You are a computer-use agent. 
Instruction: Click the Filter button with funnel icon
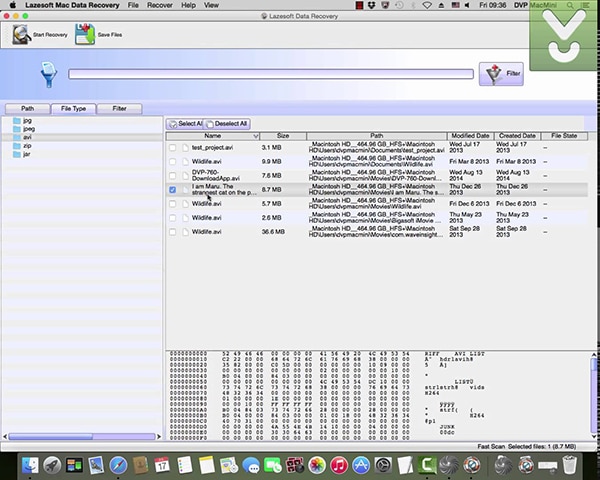pos(501,74)
